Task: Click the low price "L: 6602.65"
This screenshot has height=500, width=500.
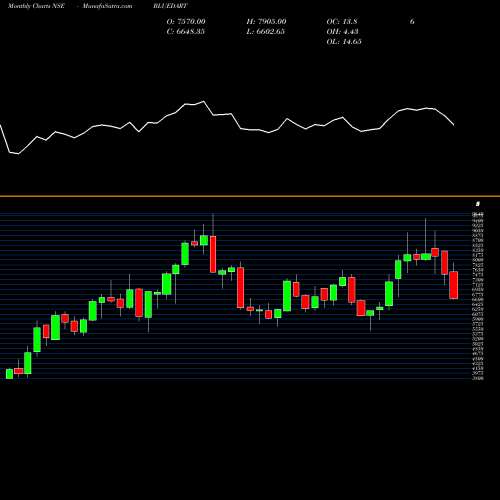Action: point(266,32)
